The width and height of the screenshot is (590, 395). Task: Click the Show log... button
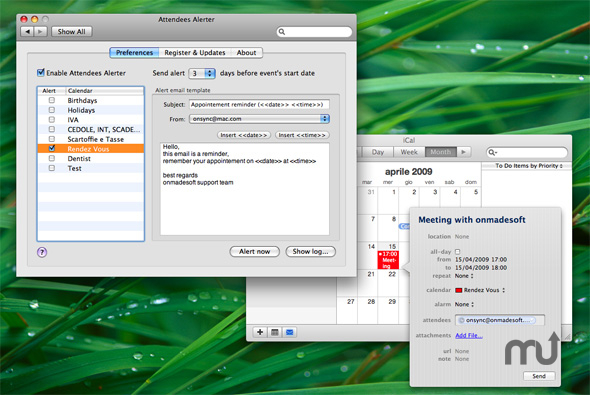point(310,251)
